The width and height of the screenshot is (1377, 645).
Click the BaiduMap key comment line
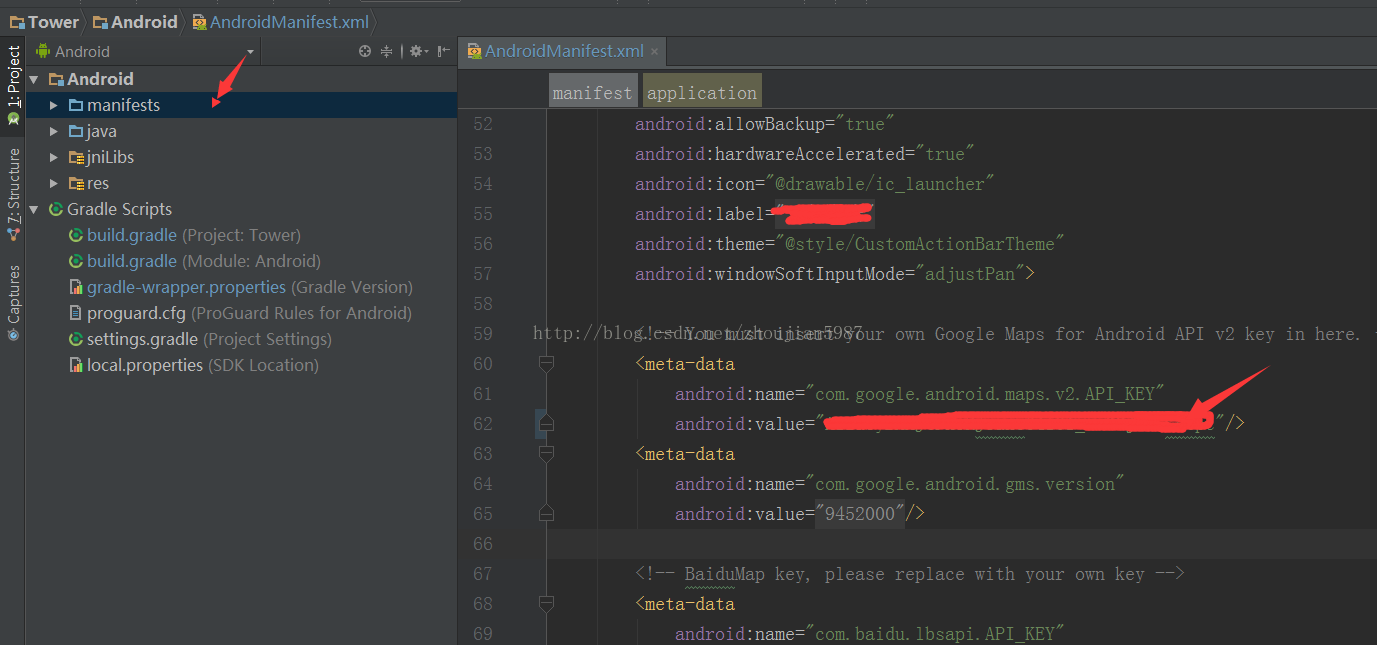[x=909, y=574]
